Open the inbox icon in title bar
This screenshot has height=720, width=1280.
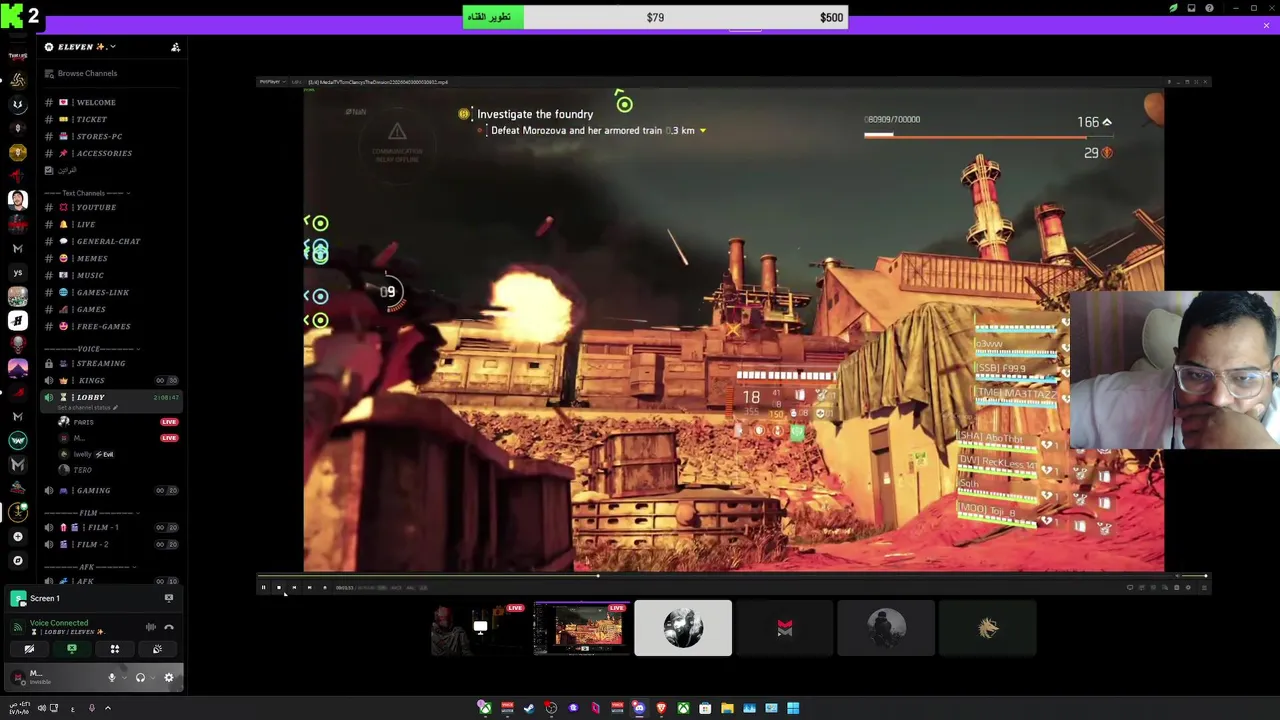1191,8
